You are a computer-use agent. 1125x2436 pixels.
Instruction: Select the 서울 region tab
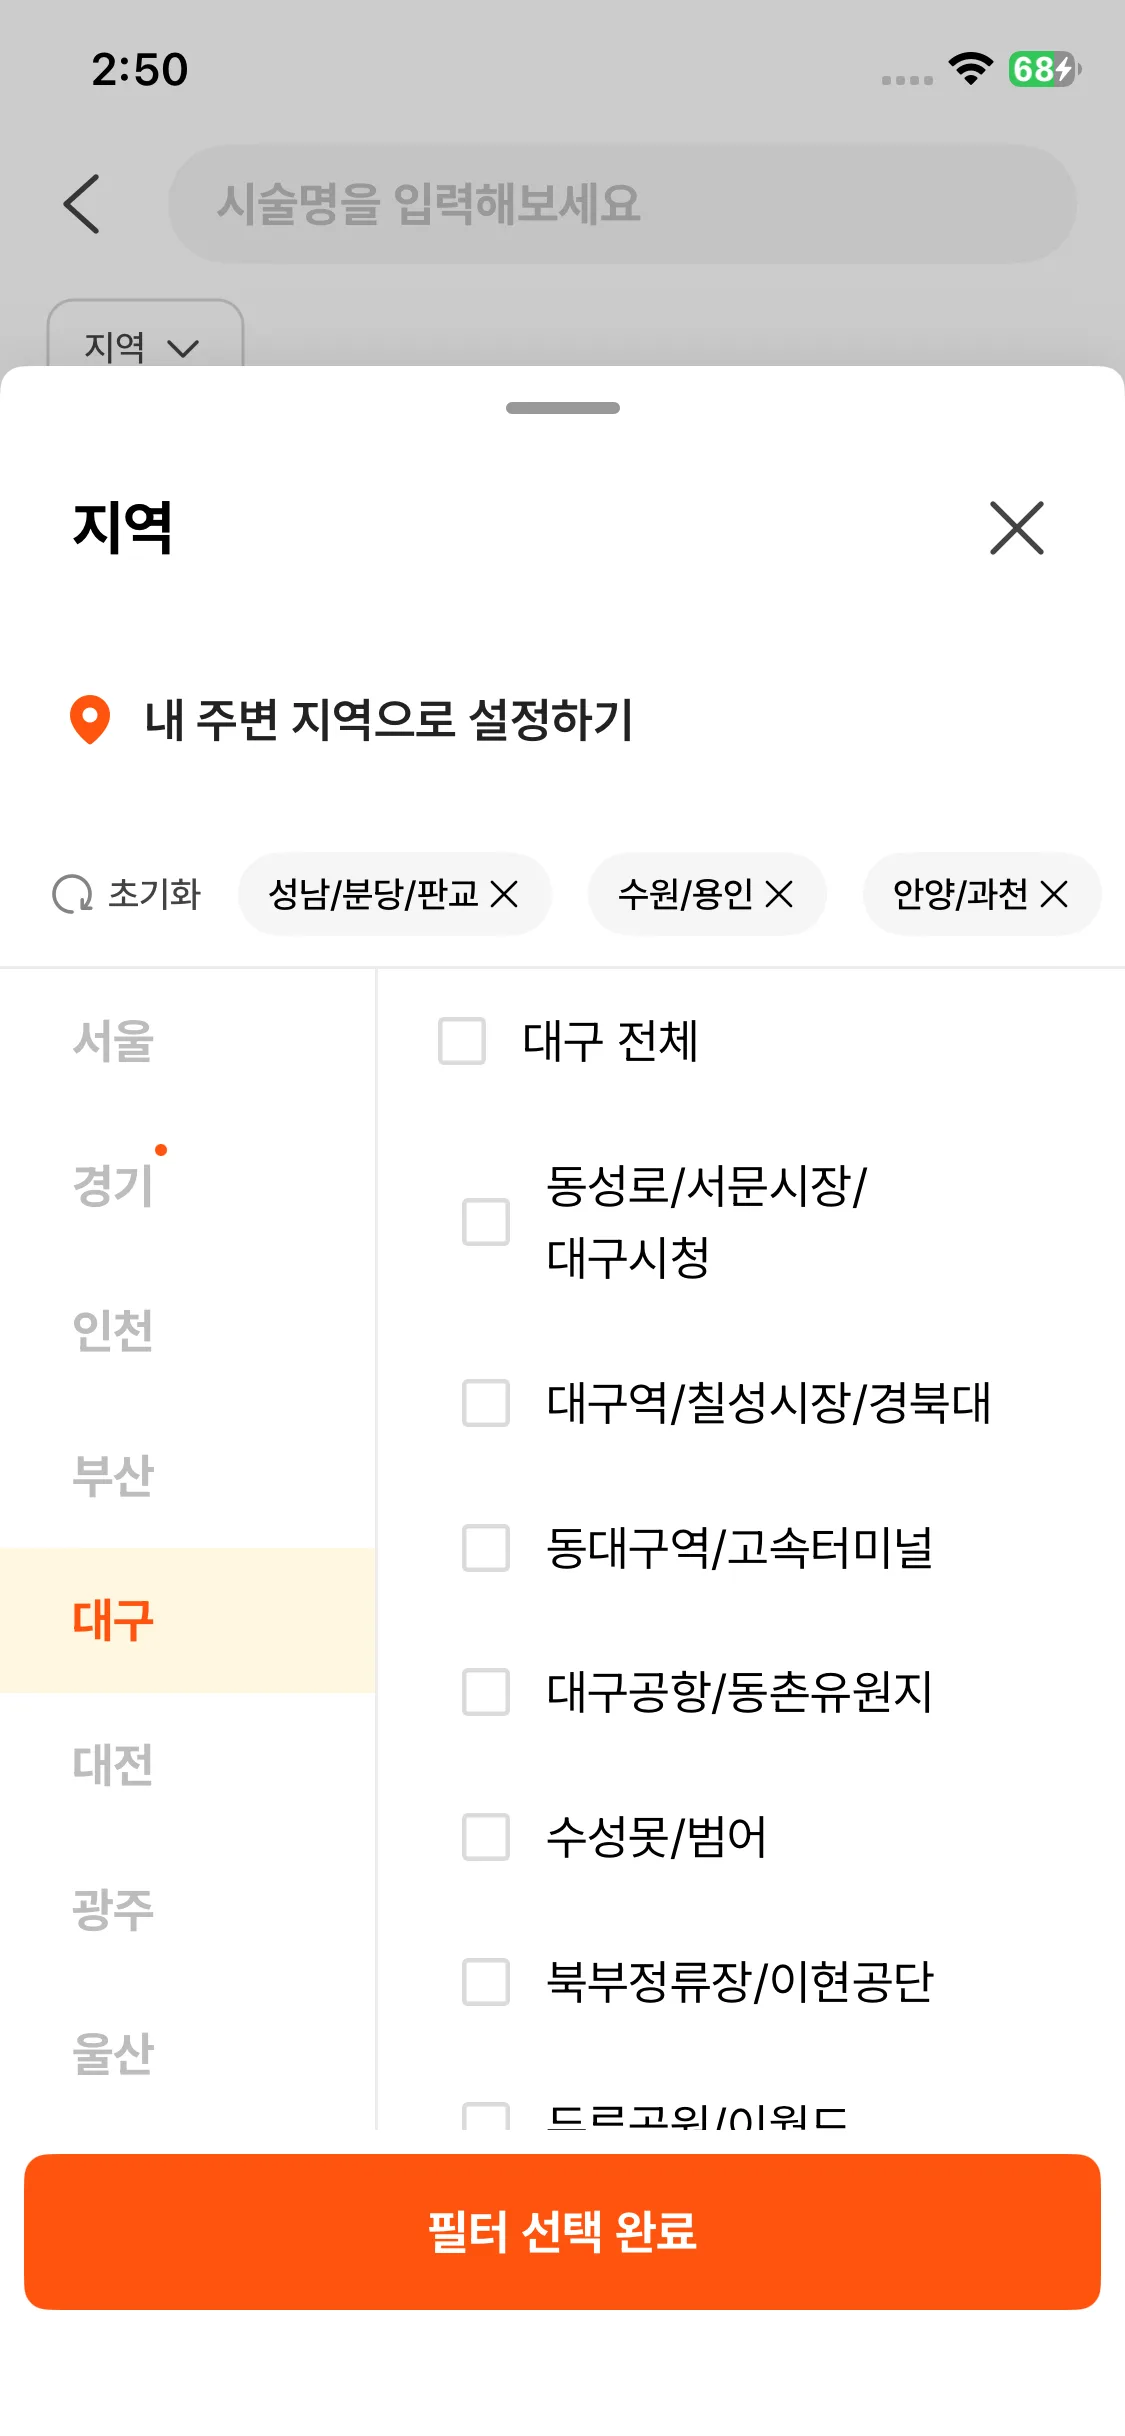113,1041
